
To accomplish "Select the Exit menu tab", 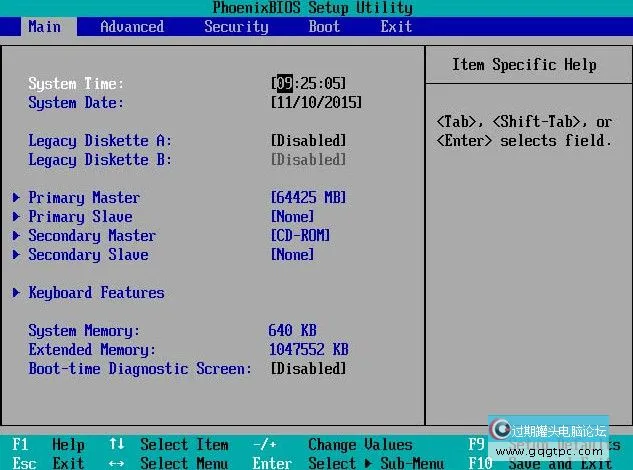I will [x=396, y=27].
